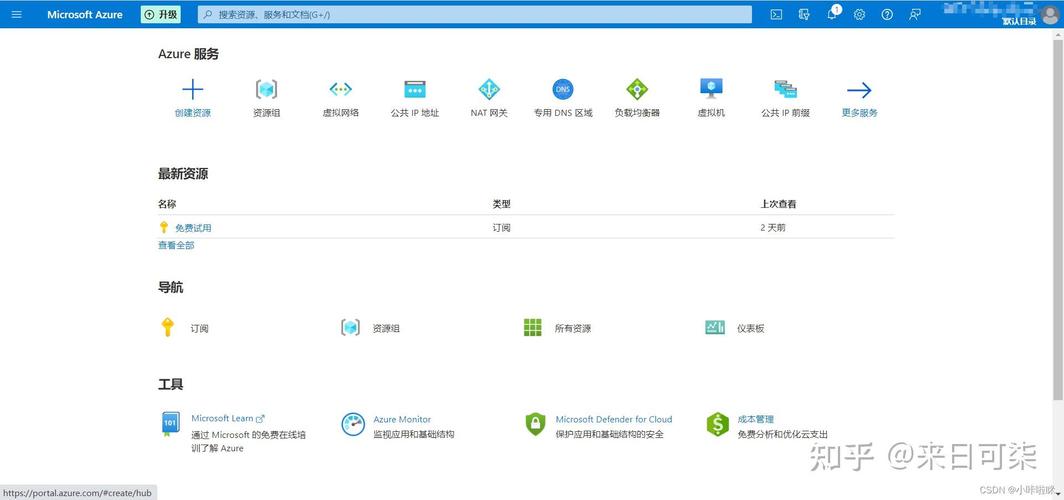Click the 查看全部 link
This screenshot has height=500, width=1064.
click(x=176, y=246)
